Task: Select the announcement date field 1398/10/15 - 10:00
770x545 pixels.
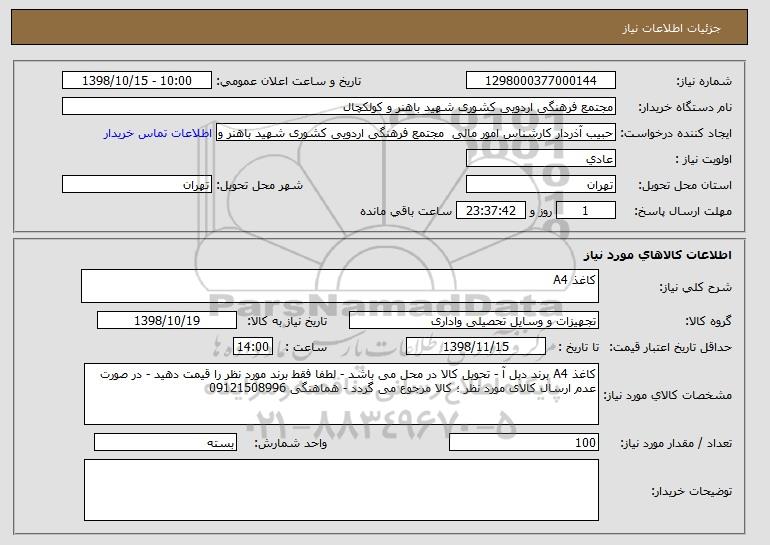Action: tap(137, 81)
